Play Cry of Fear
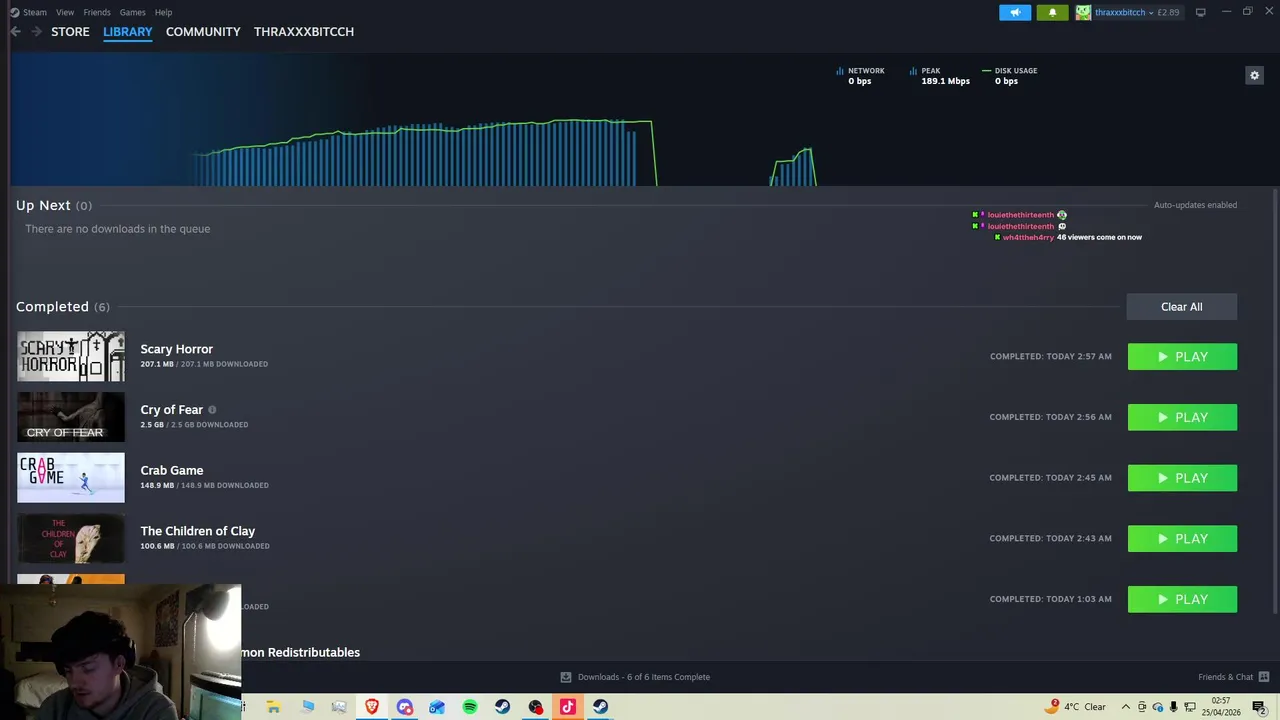This screenshot has height=720, width=1280. tap(1182, 417)
